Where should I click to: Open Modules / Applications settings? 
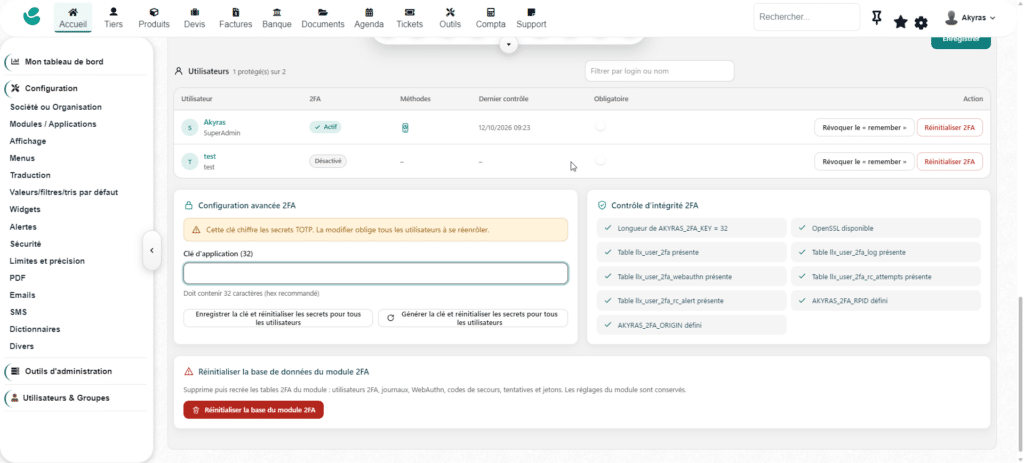pos(53,124)
